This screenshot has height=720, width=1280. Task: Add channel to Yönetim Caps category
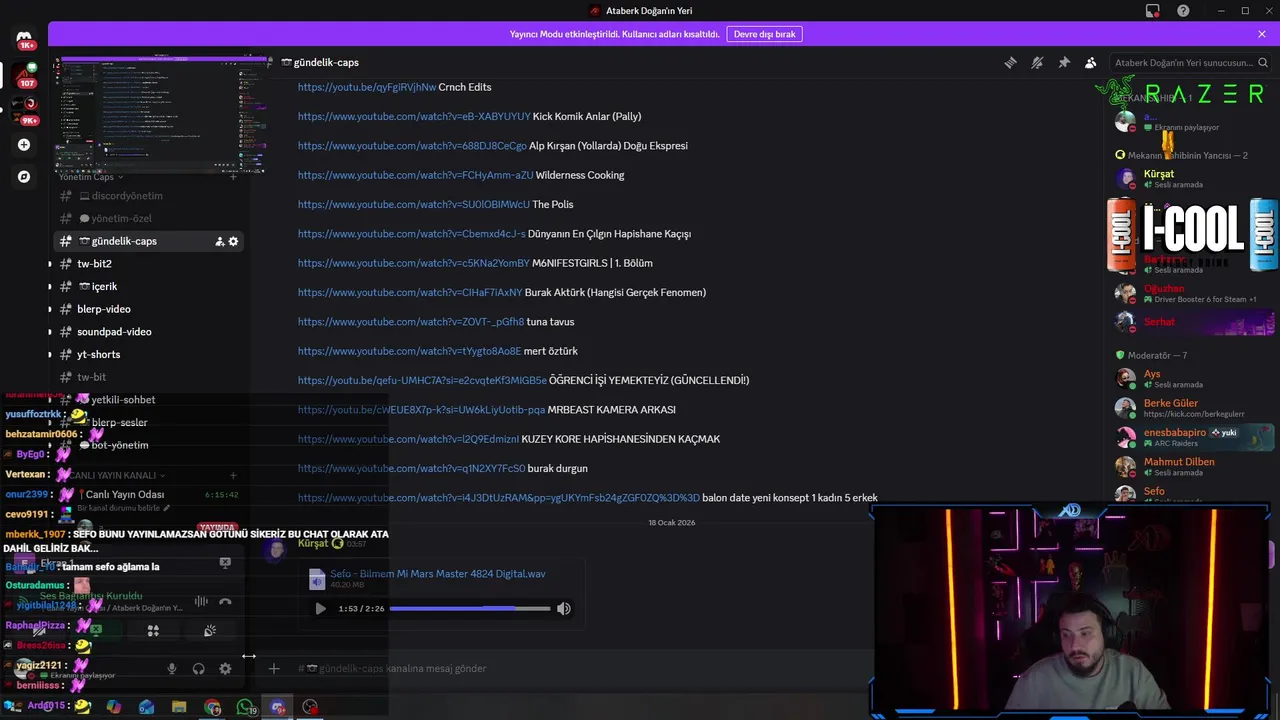click(233, 177)
